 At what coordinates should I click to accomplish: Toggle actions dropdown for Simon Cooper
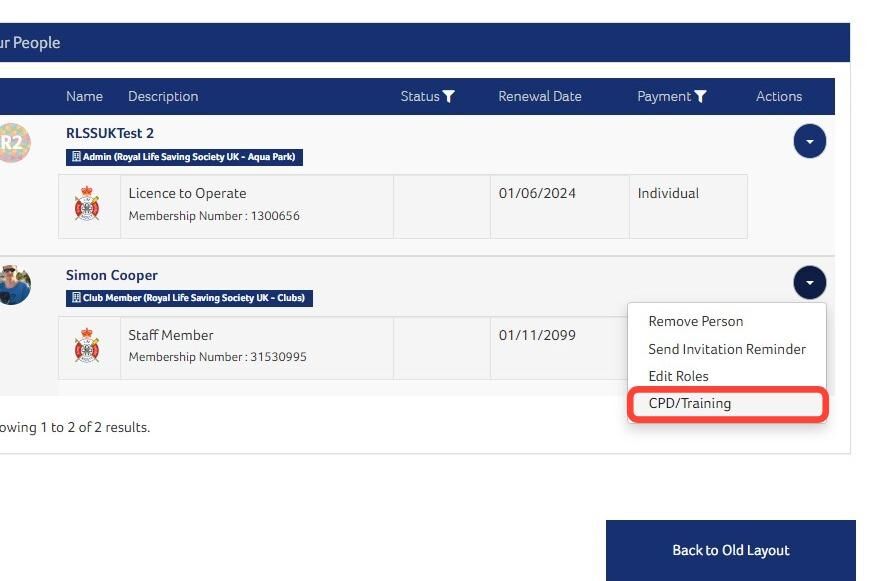[x=809, y=282]
